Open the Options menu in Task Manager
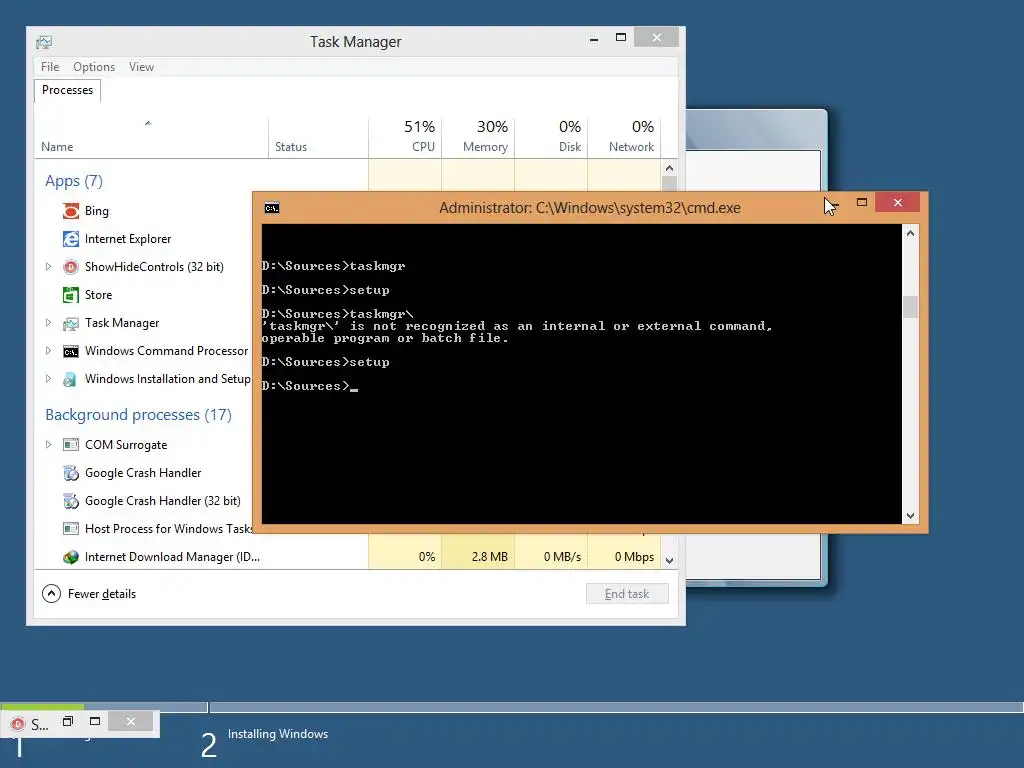1024x768 pixels. 94,67
